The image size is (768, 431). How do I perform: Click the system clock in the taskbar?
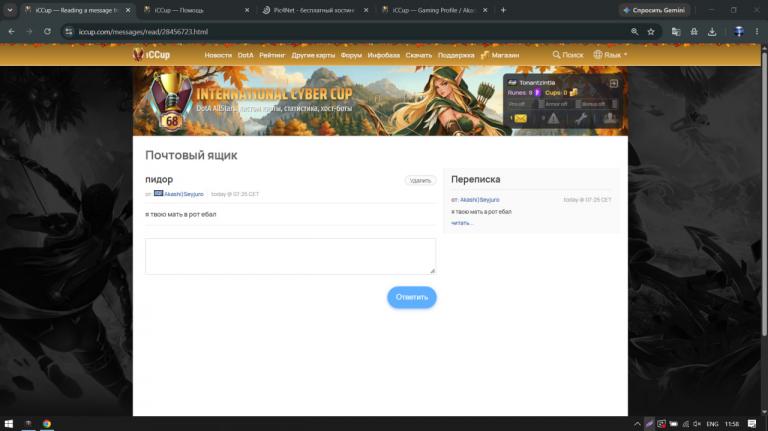[732, 424]
